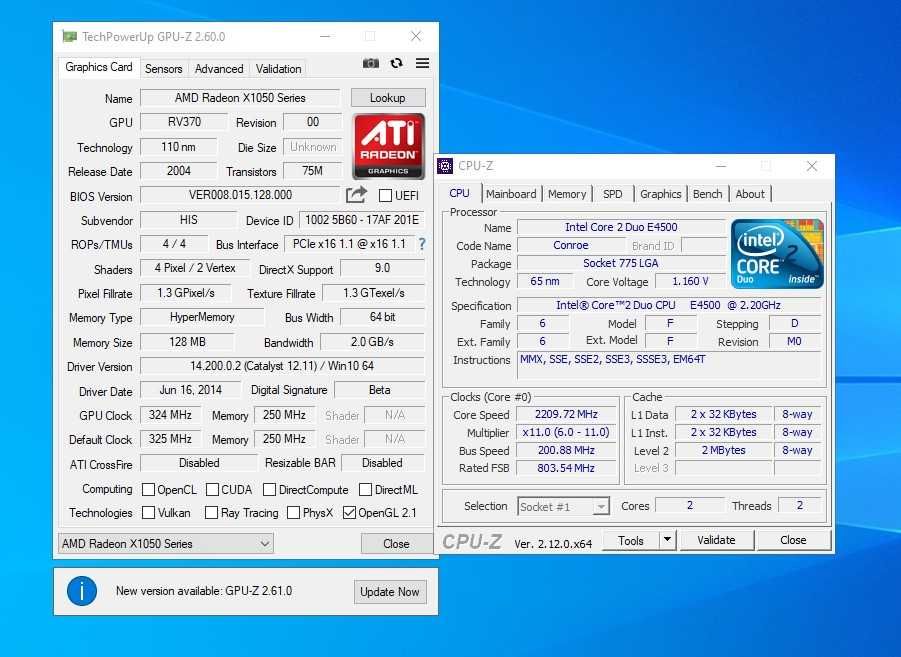
Task: Open the AMD Radeon X1050 Series dropdown
Action: (165, 543)
